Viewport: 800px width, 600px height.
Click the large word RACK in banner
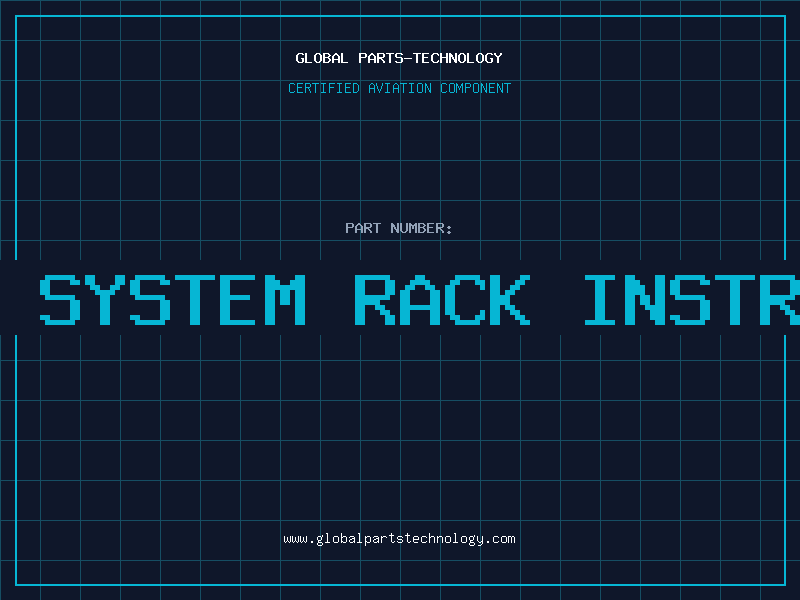[x=442, y=300]
